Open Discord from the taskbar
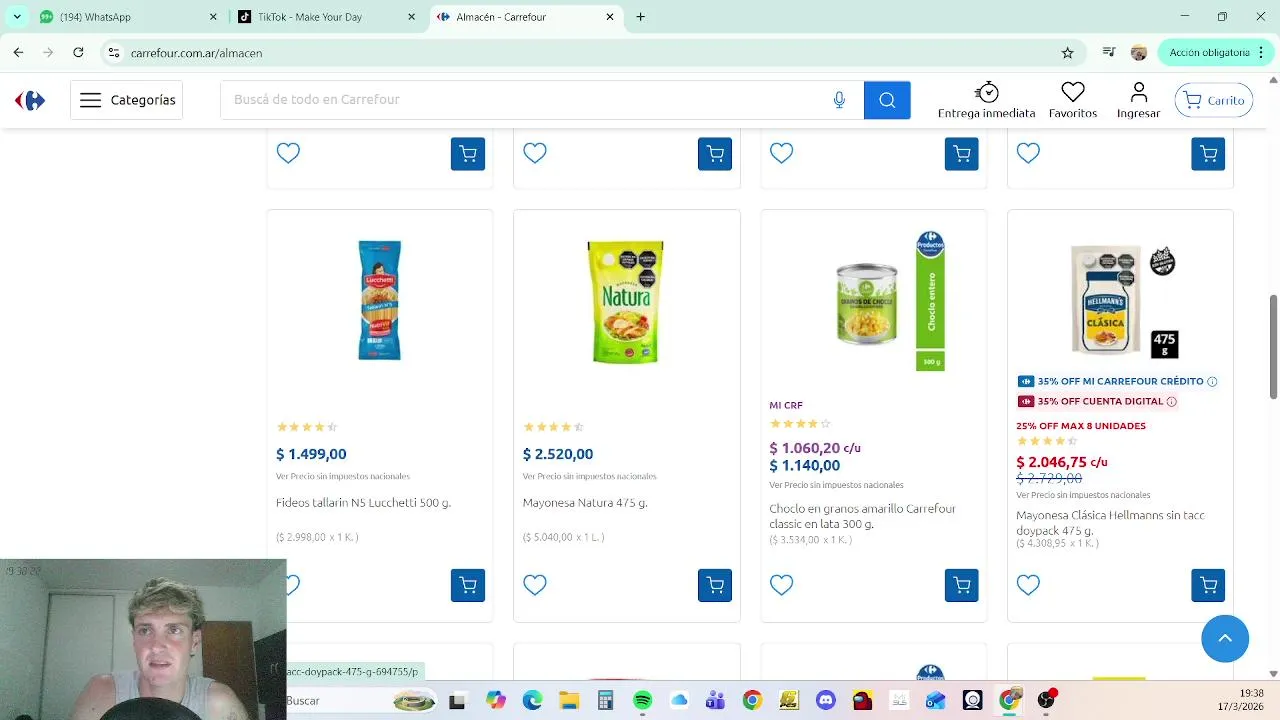Image resolution: width=1280 pixels, height=720 pixels. coord(826,701)
